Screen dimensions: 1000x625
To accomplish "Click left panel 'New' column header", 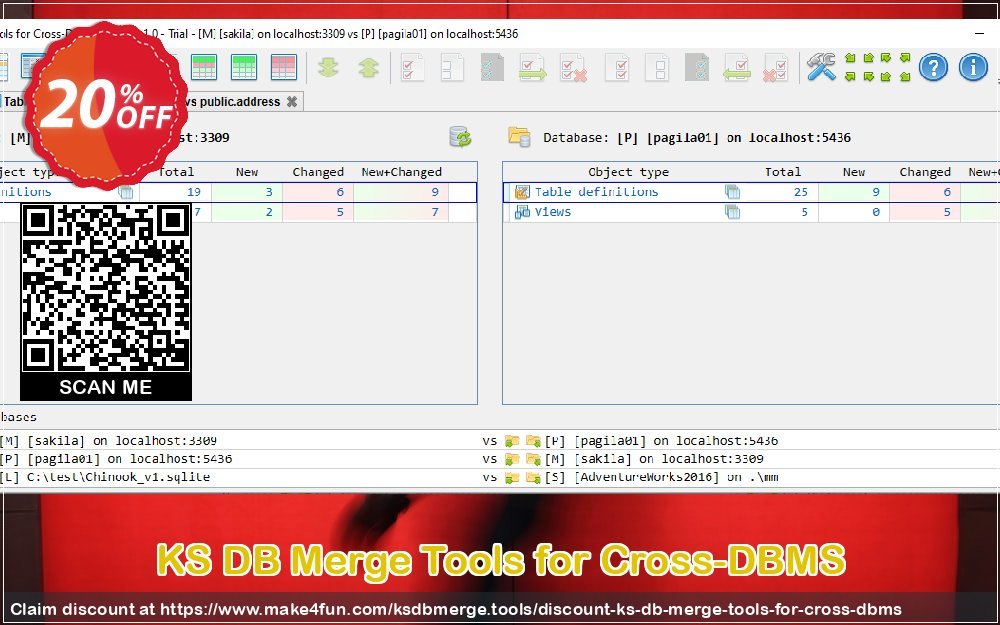I will (x=247, y=172).
